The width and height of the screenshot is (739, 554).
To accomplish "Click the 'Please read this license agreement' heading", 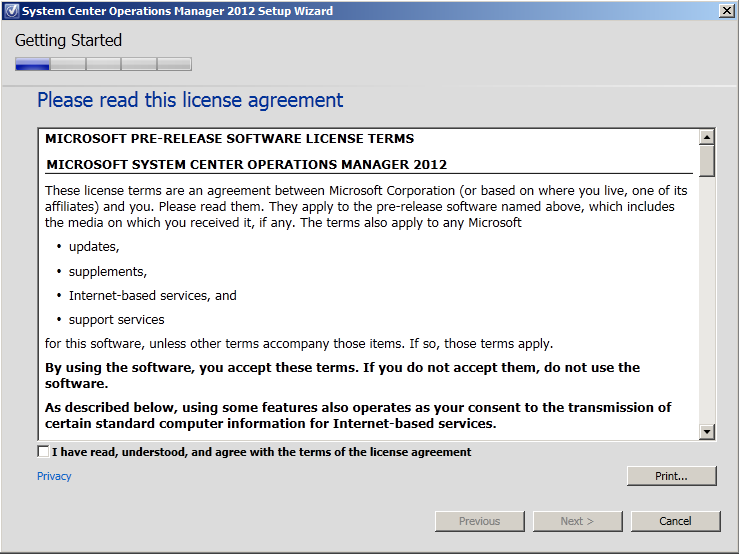I will click(190, 100).
